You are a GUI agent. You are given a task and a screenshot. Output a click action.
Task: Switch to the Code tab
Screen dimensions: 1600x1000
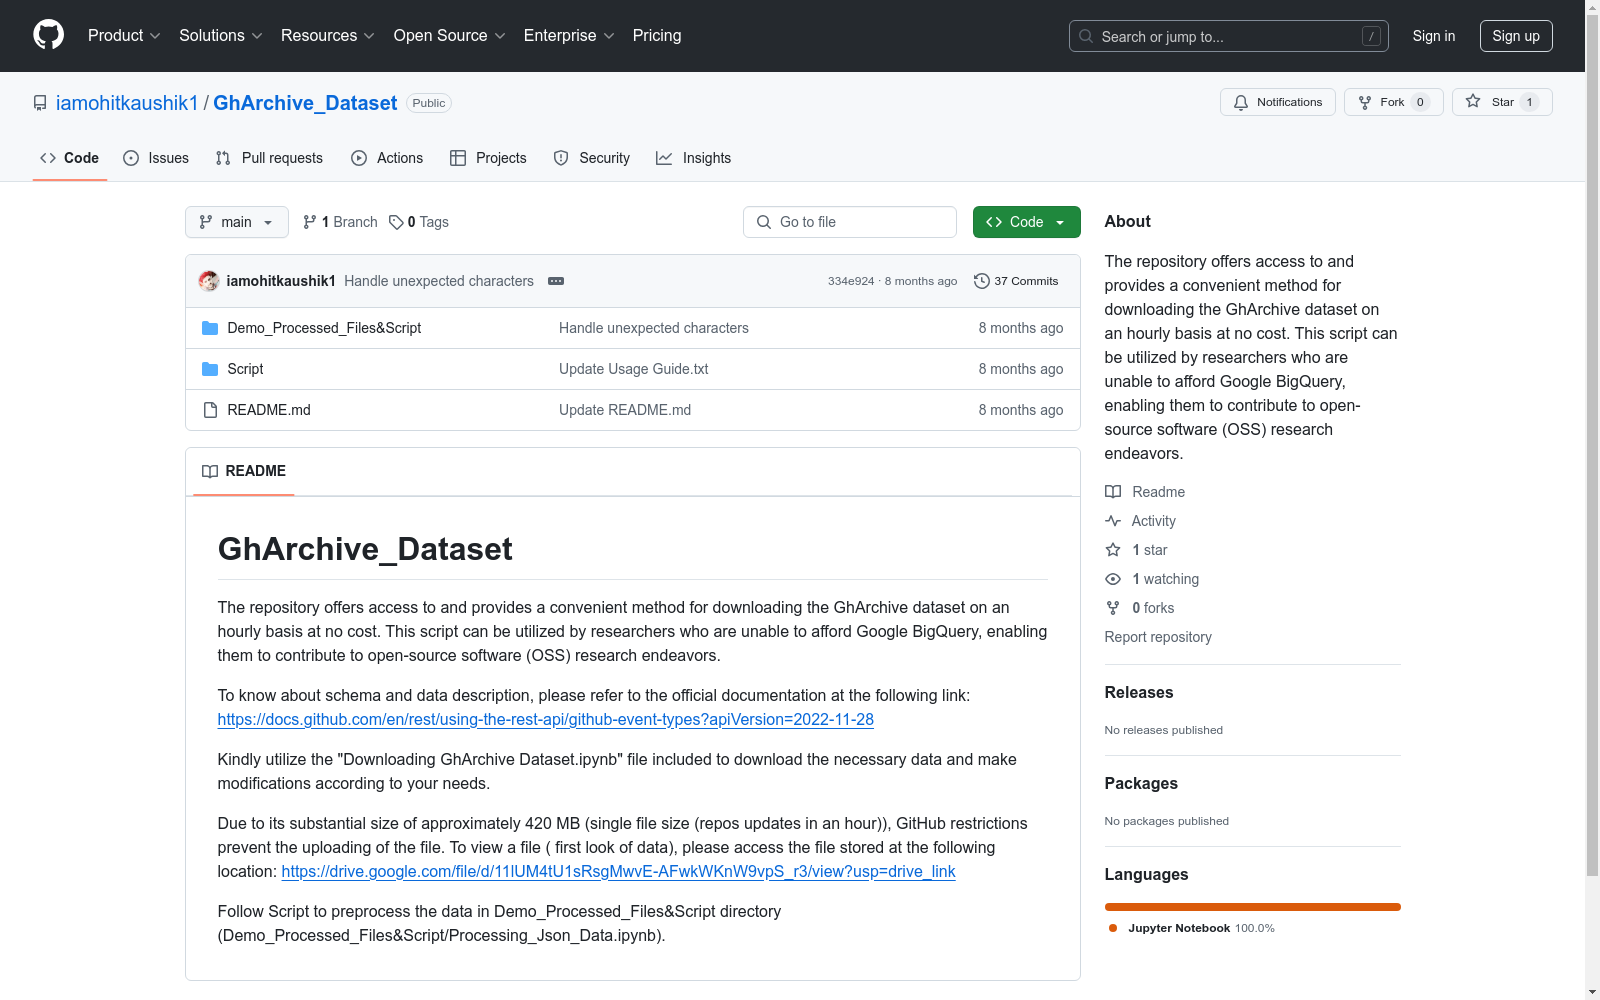(70, 158)
